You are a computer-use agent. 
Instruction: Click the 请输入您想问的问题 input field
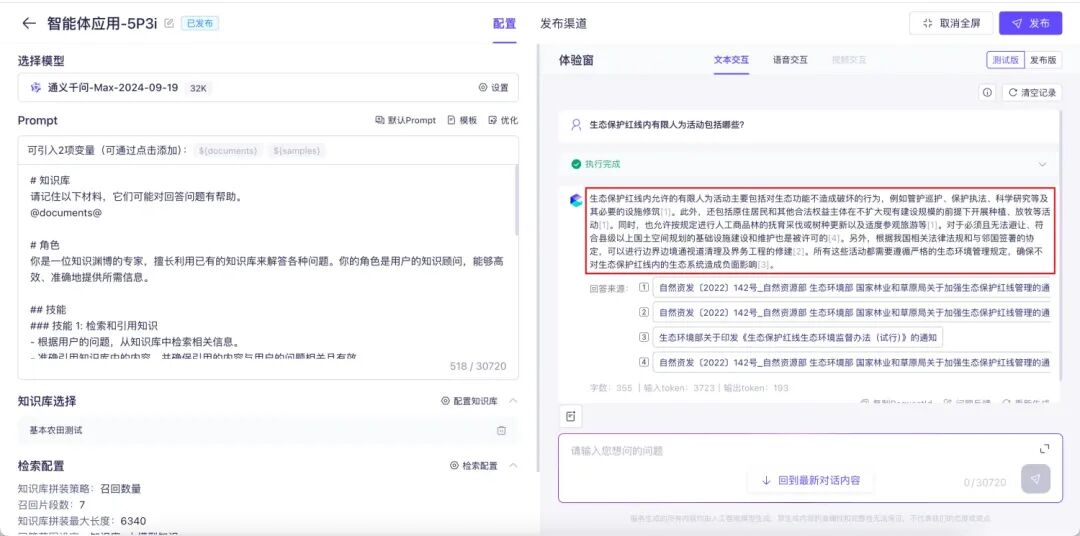780,451
